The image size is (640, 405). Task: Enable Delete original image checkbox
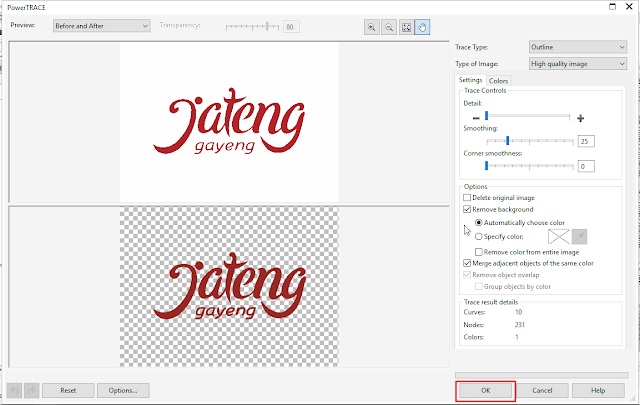[x=467, y=198]
